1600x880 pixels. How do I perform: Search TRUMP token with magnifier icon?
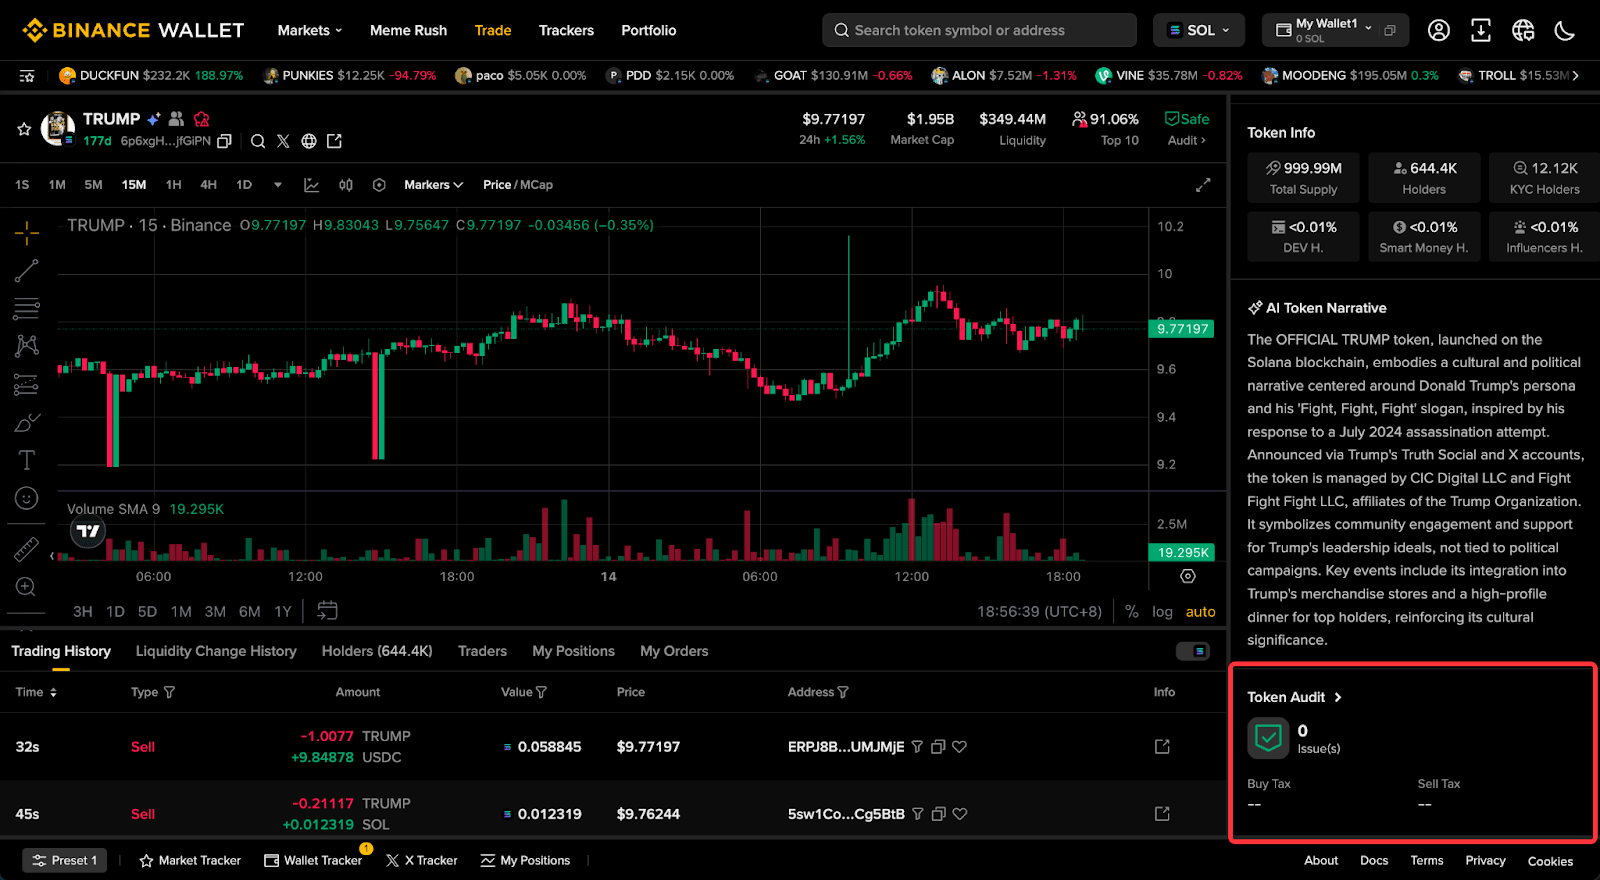pyautogui.click(x=258, y=141)
